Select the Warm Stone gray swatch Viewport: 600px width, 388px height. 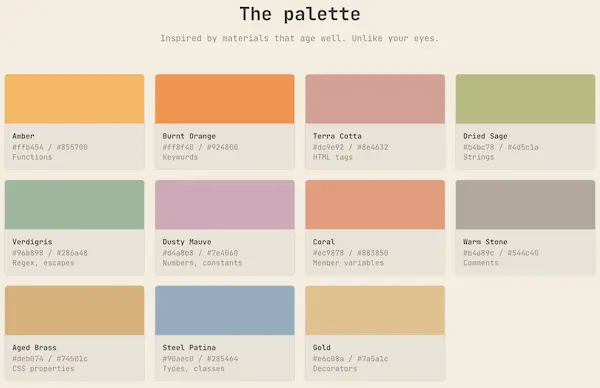[525, 205]
